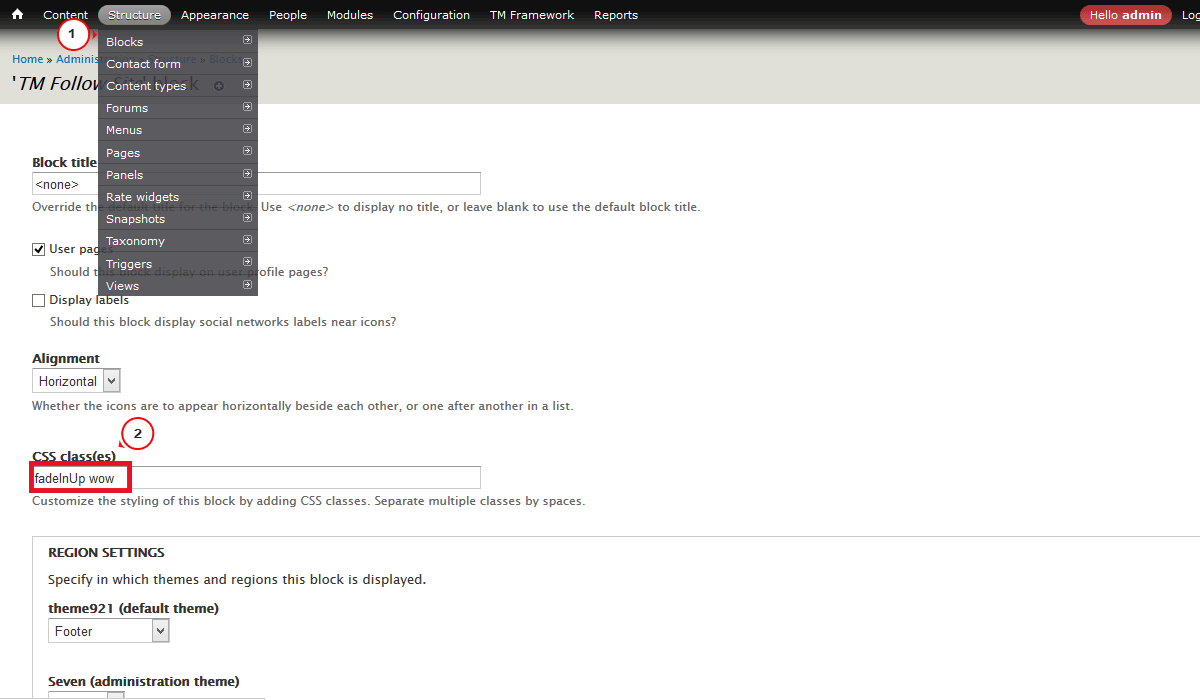
Task: Select Rate widgets in Structure submenu
Action: pyautogui.click(x=178, y=197)
